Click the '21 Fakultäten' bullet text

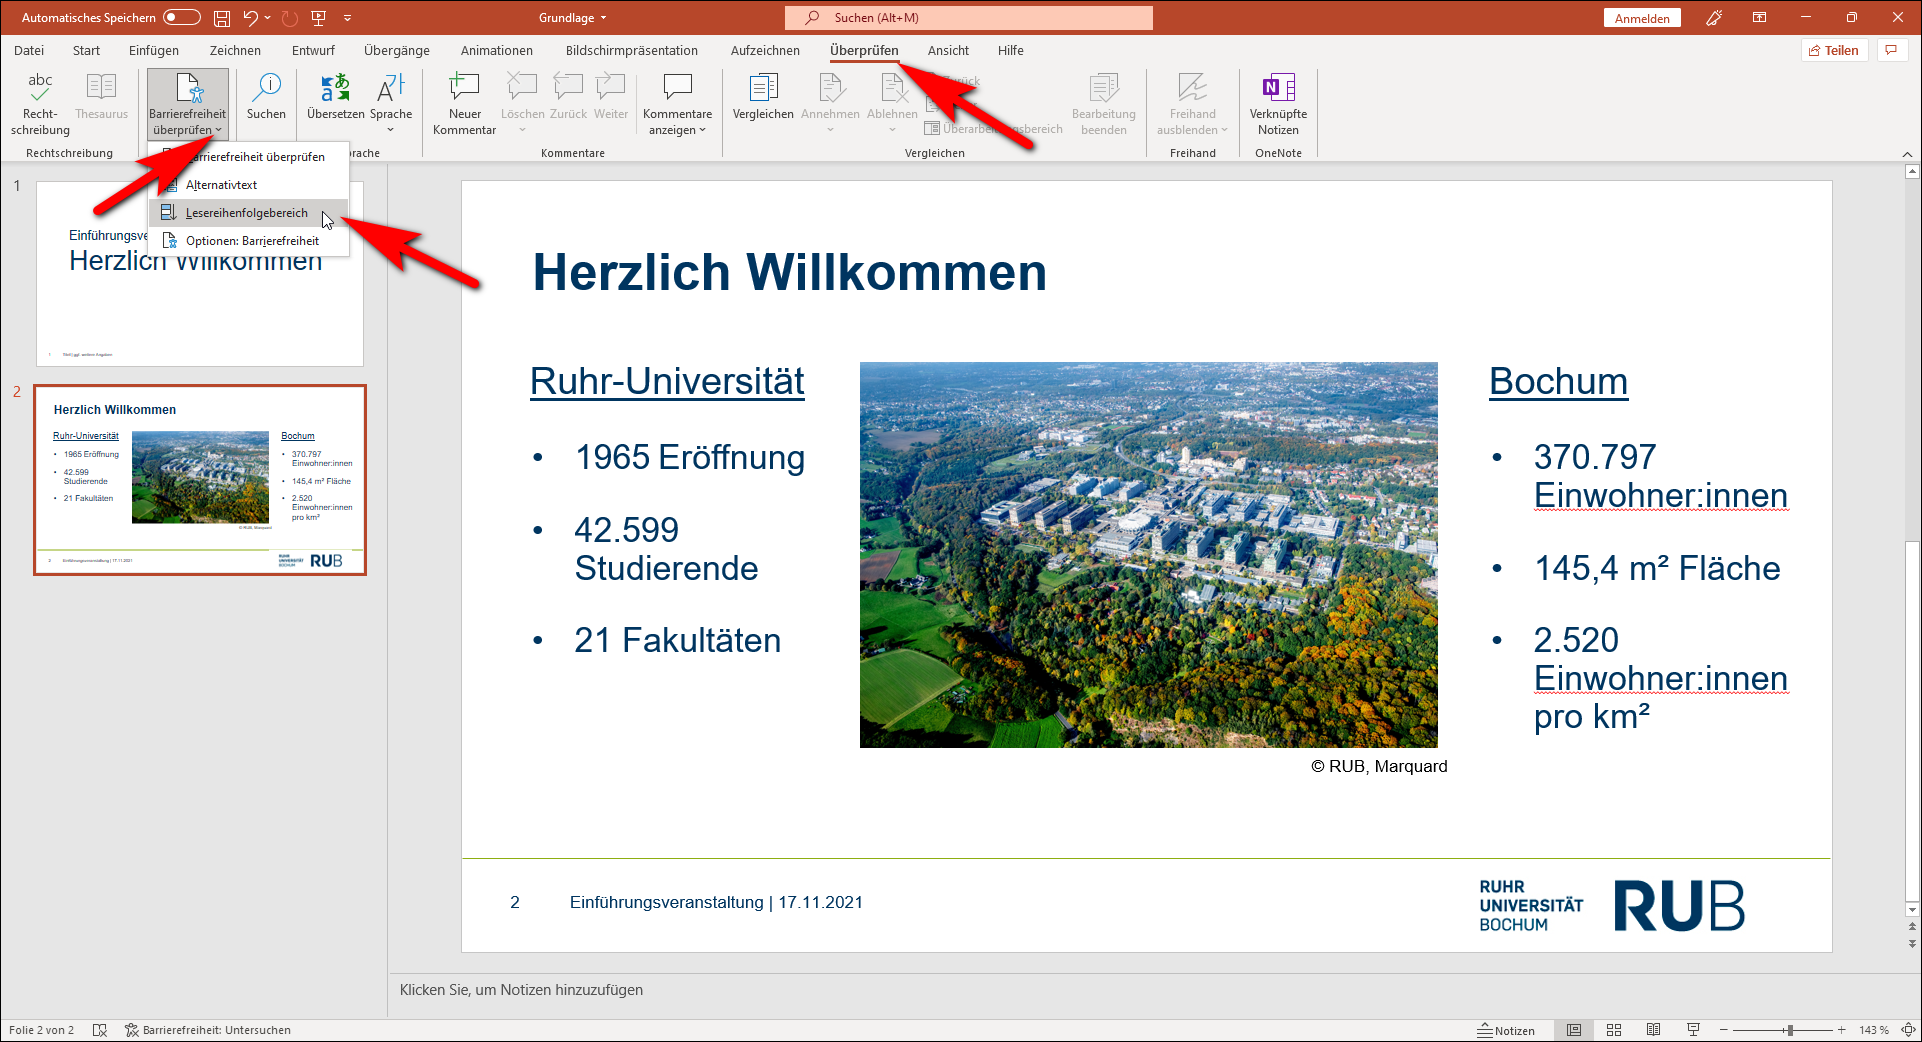click(x=677, y=640)
